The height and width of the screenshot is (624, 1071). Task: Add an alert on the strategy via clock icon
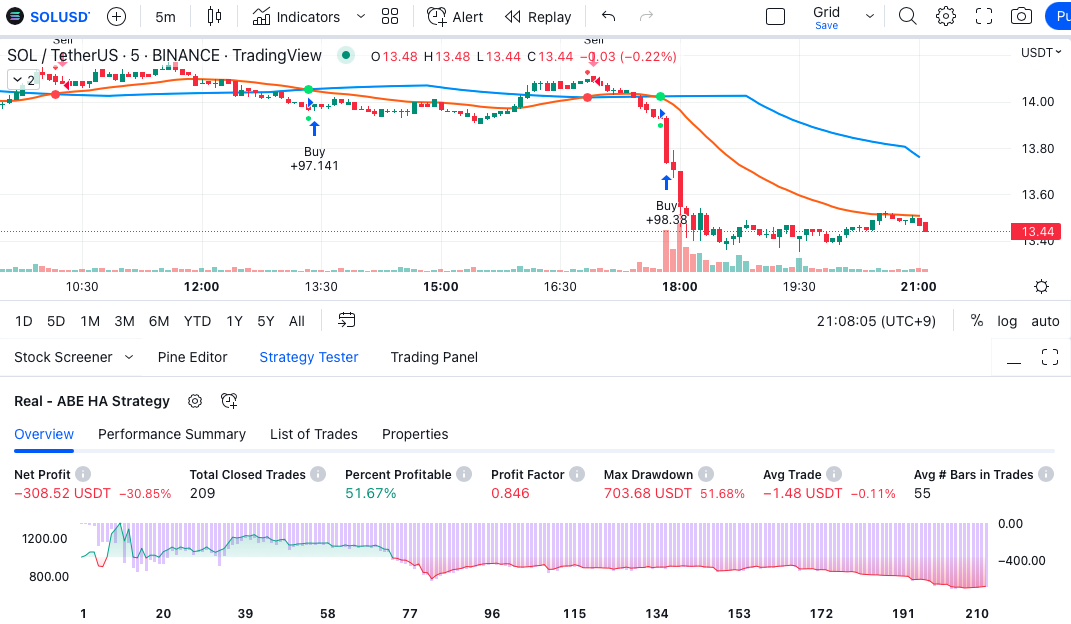(x=229, y=401)
